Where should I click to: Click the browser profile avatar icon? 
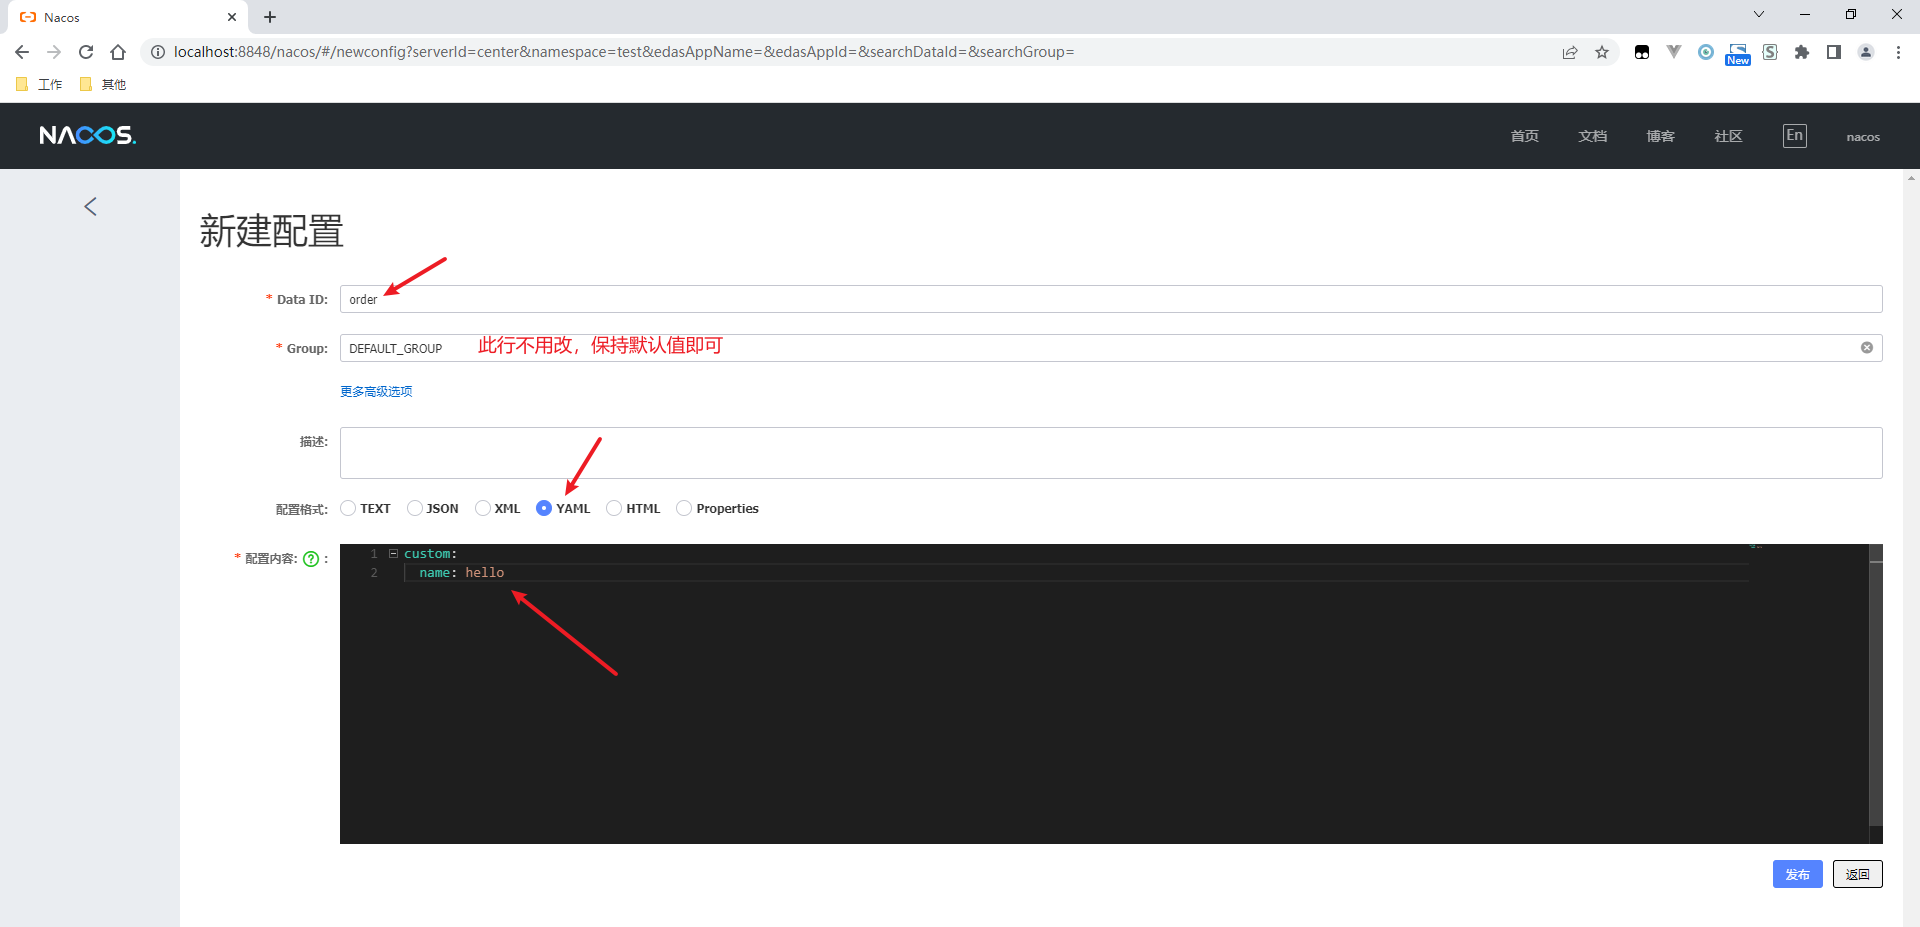[x=1866, y=52]
